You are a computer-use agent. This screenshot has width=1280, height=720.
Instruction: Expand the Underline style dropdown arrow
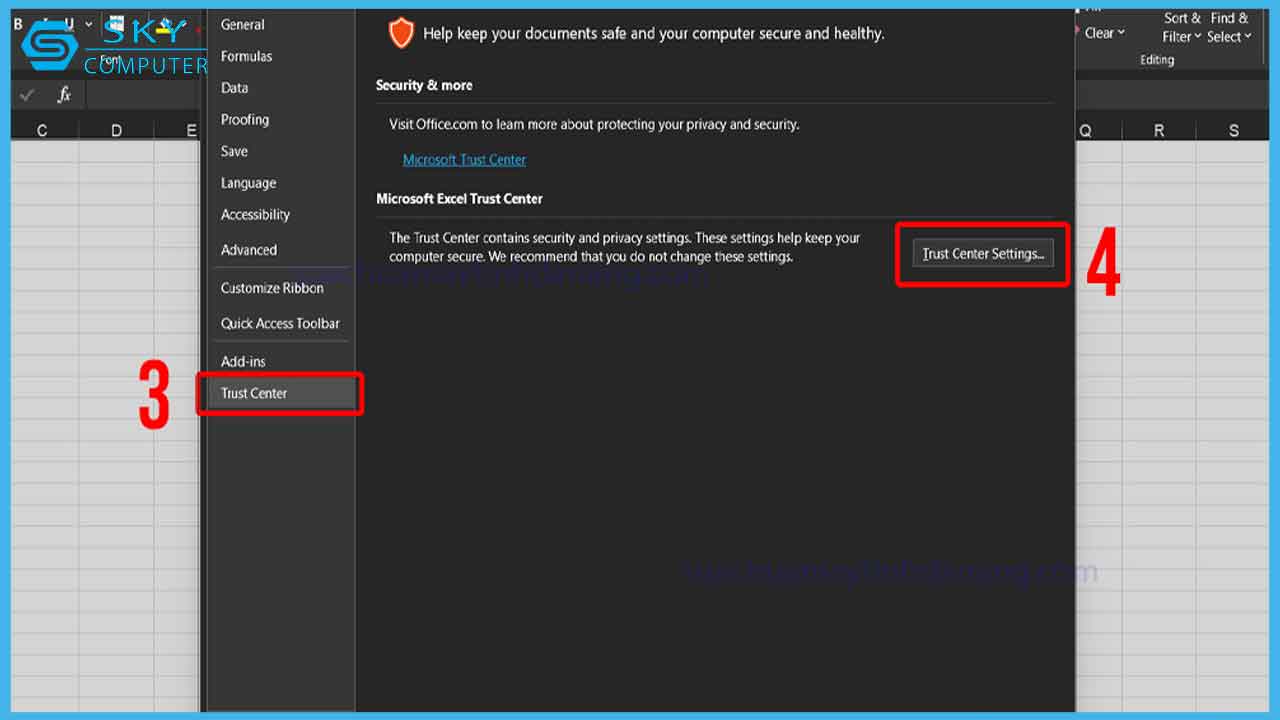[89, 24]
